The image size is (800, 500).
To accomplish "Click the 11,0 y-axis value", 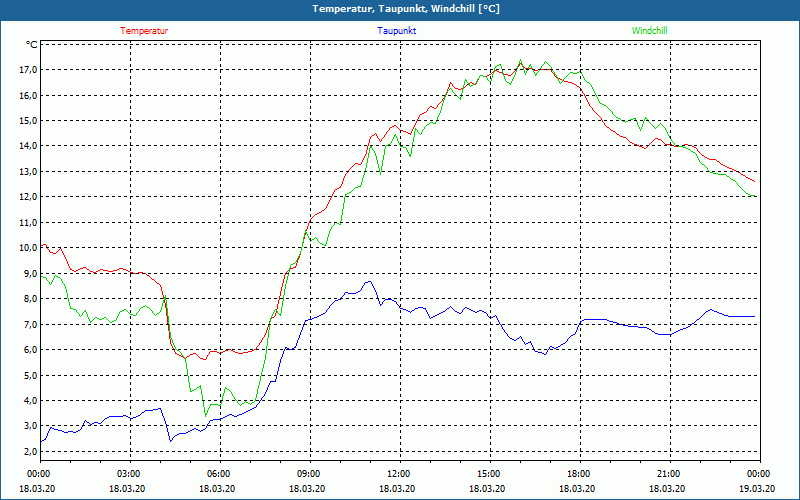I will (x=29, y=222).
